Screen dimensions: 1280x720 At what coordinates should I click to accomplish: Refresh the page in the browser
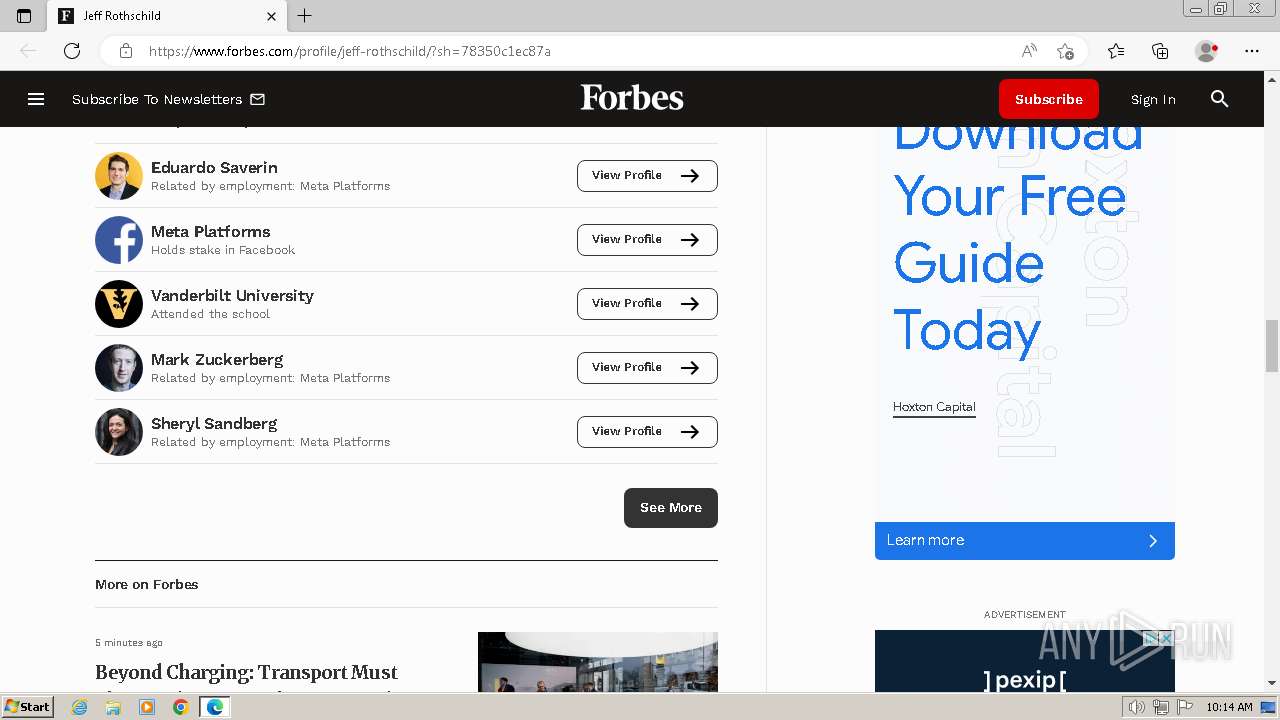(x=72, y=51)
